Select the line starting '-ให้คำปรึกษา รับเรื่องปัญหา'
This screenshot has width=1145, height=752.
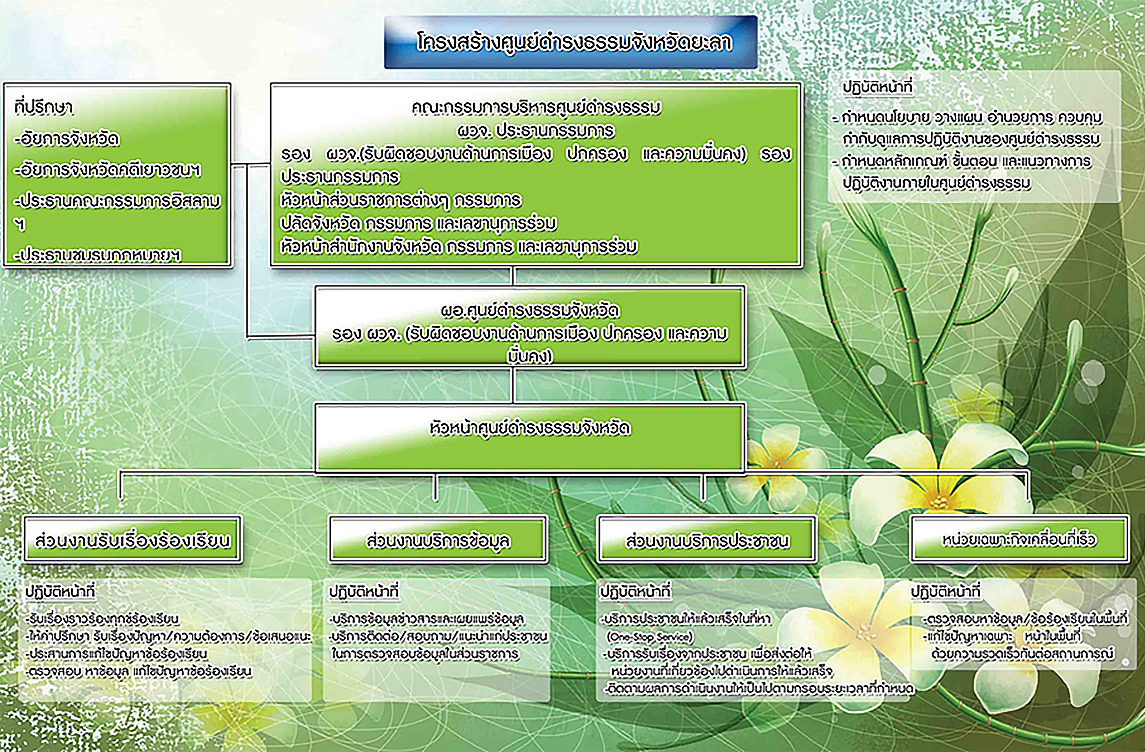pyautogui.click(x=168, y=637)
